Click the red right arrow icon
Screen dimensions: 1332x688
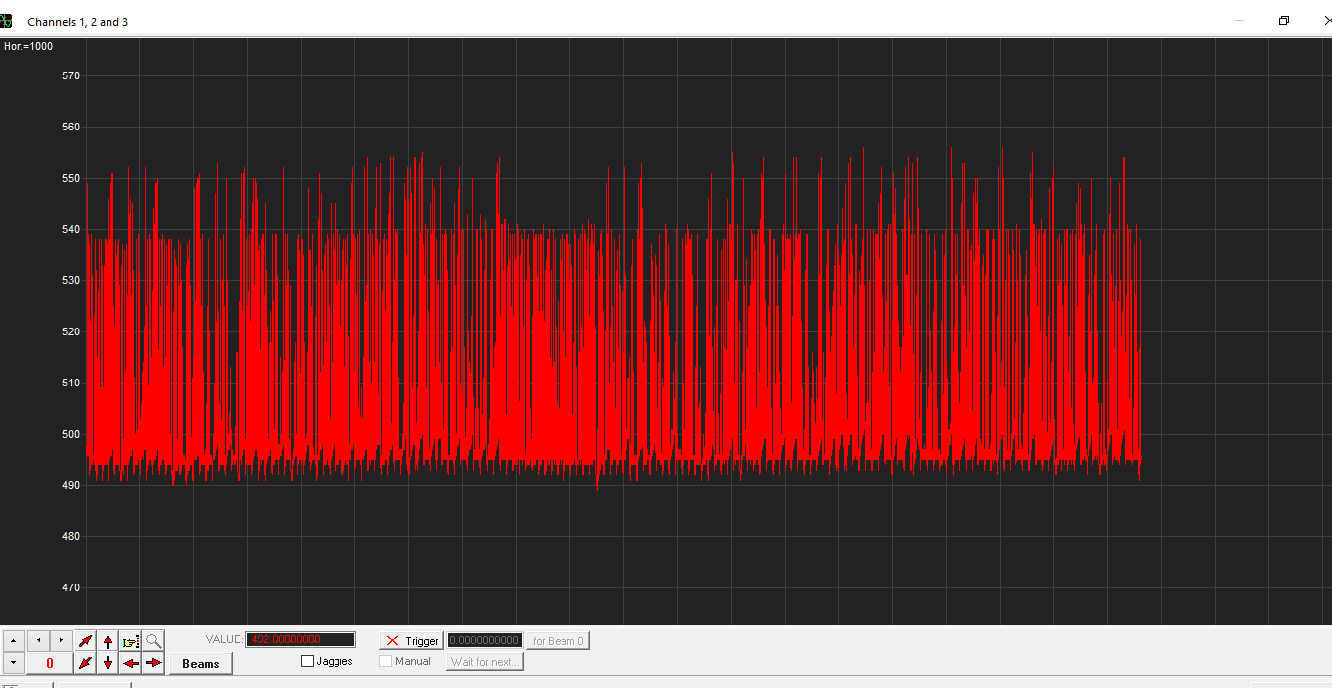tap(153, 663)
